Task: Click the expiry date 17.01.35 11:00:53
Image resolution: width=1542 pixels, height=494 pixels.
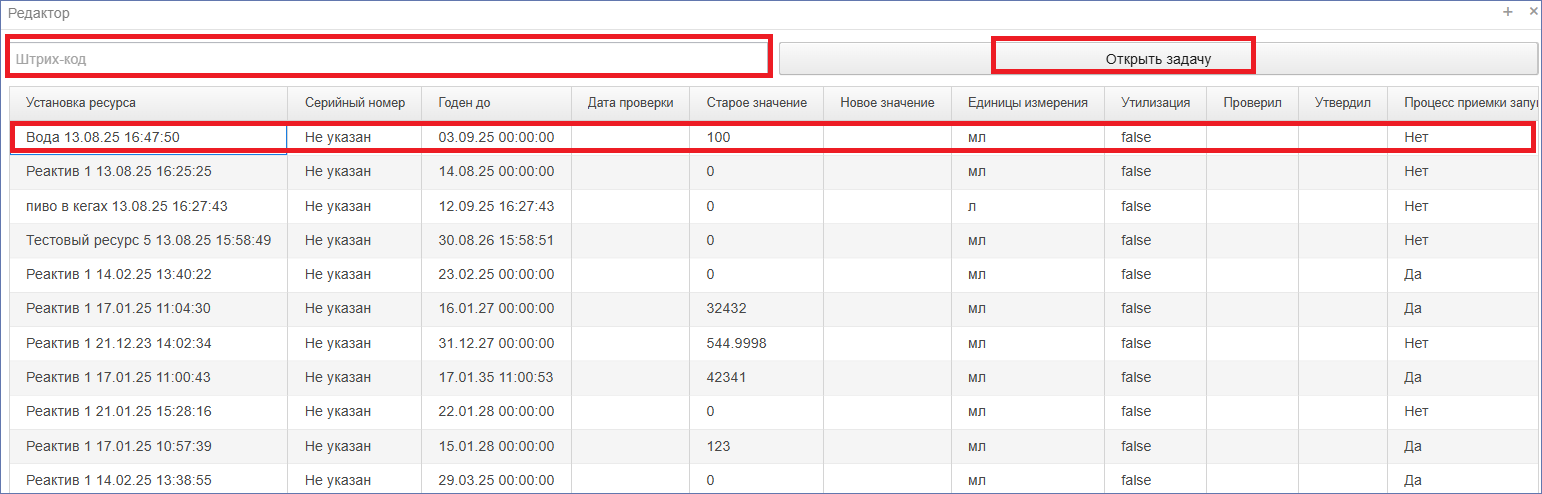Action: click(496, 377)
